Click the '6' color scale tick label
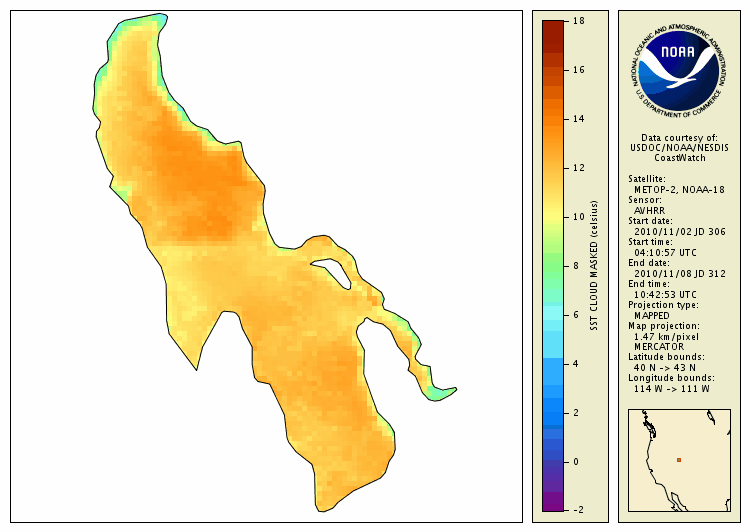 coord(576,315)
